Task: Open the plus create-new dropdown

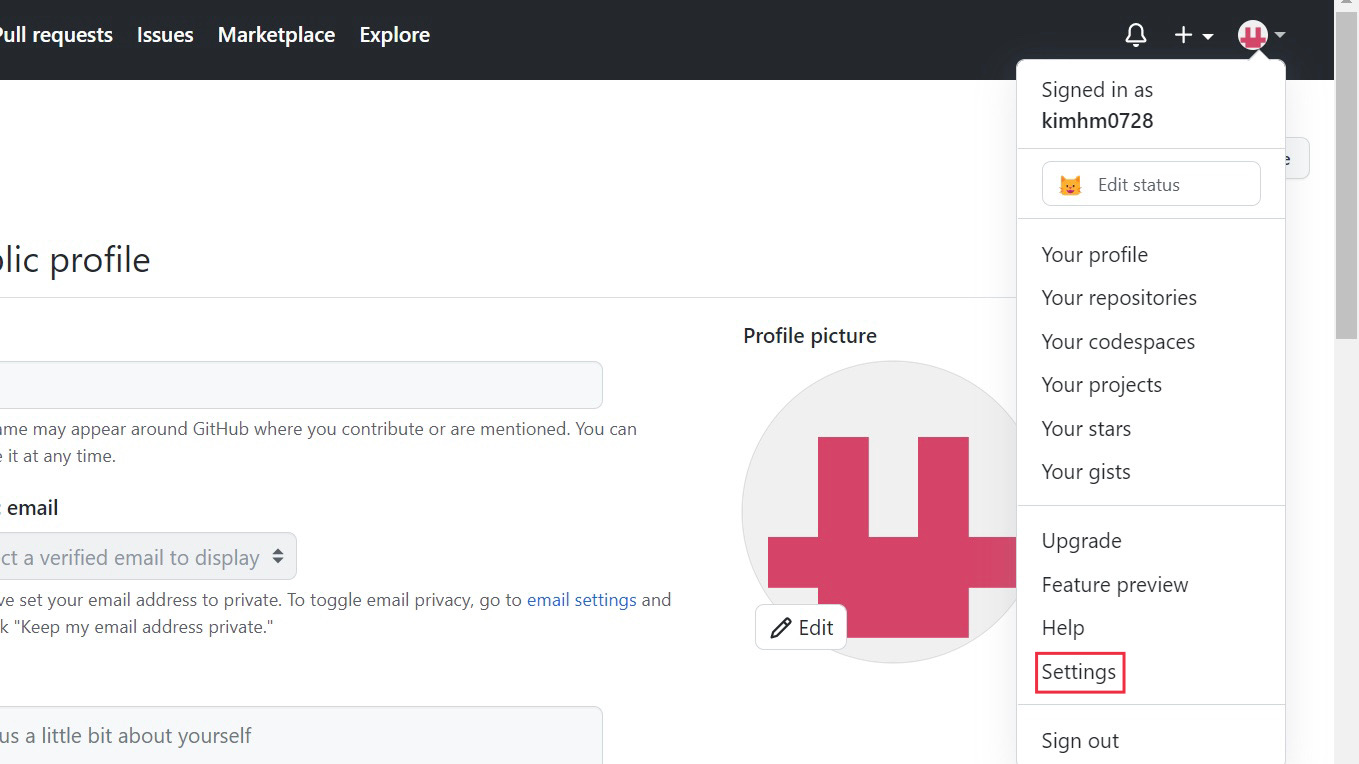Action: coord(1193,35)
